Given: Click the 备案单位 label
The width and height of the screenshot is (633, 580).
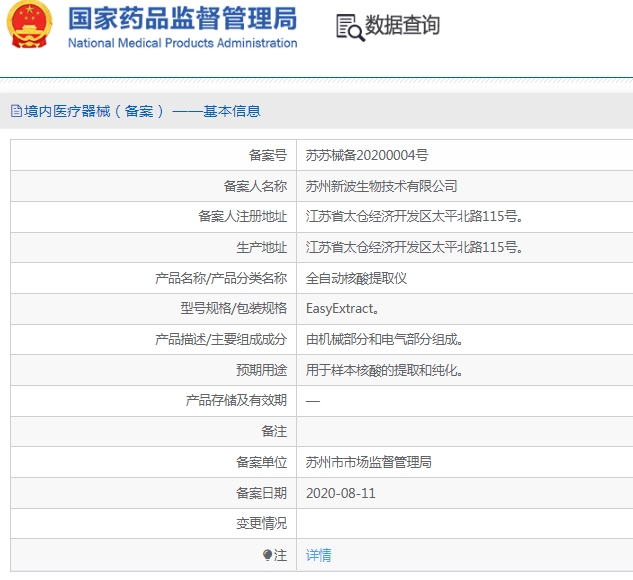Looking at the screenshot, I should [262, 462].
